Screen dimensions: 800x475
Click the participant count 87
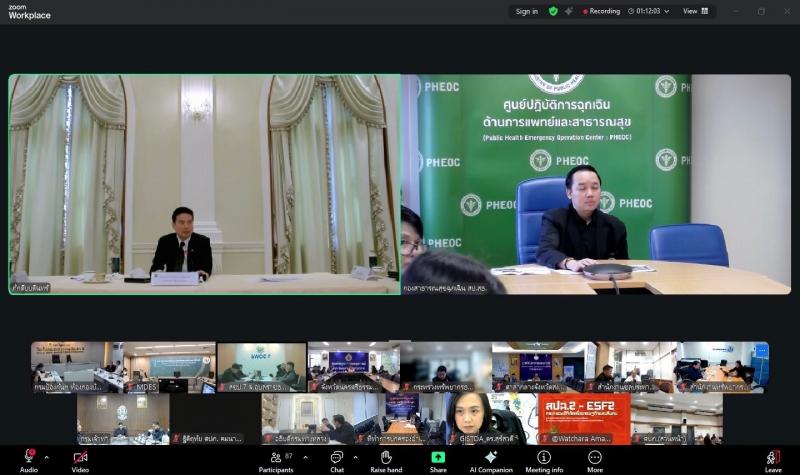pyautogui.click(x=289, y=456)
